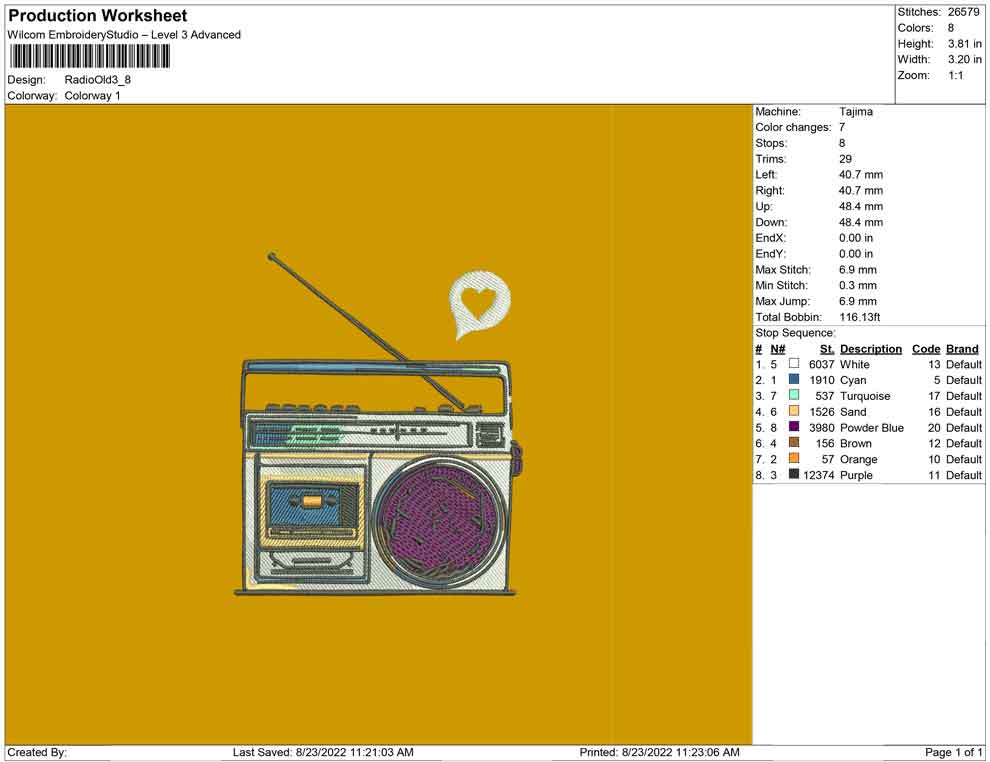
Task: Click the Machine value 'Tajima'
Action: [856, 111]
